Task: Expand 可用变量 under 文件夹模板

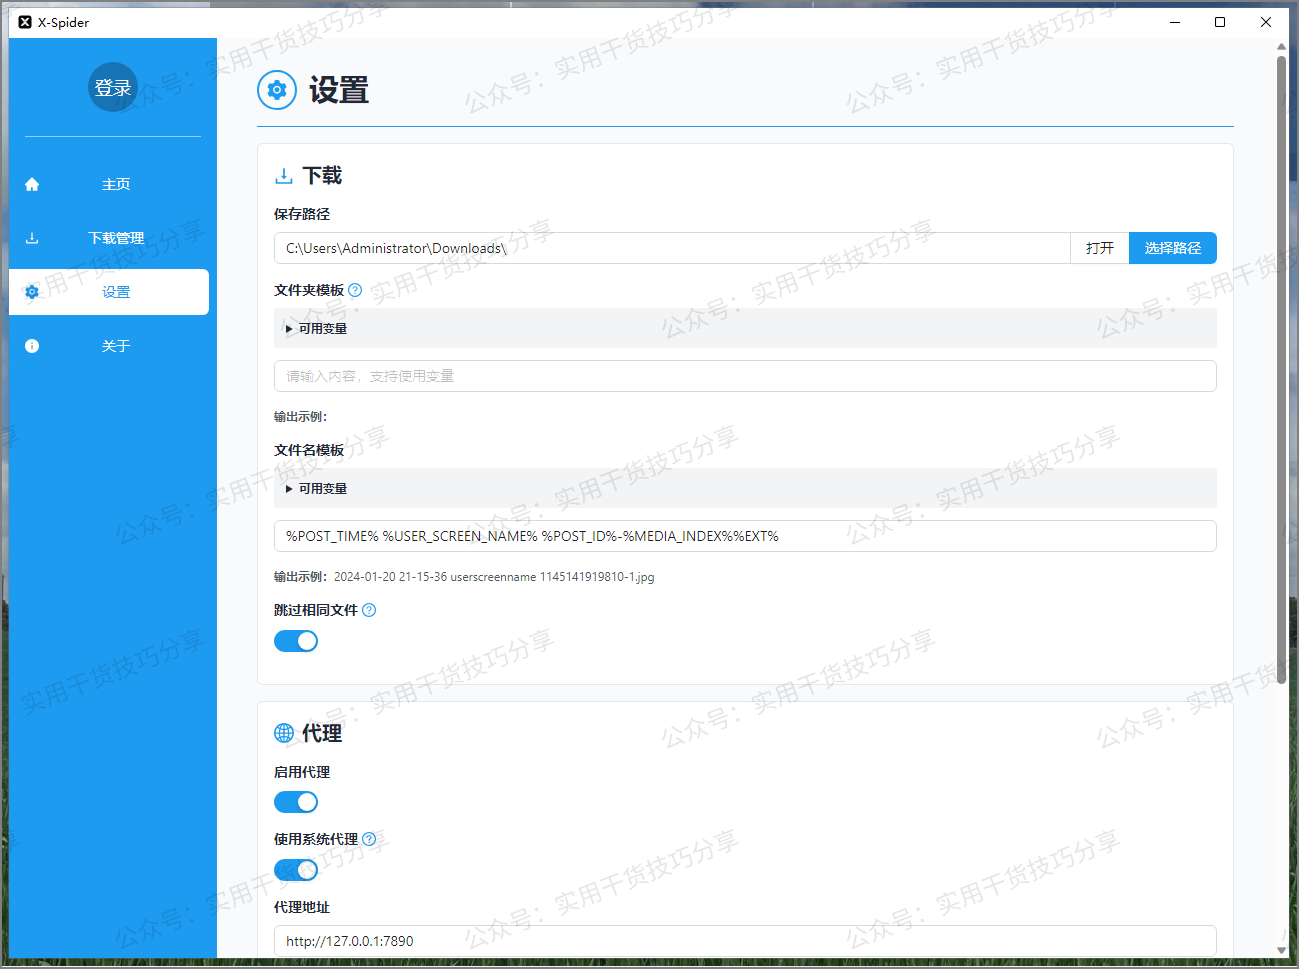Action: (x=320, y=327)
